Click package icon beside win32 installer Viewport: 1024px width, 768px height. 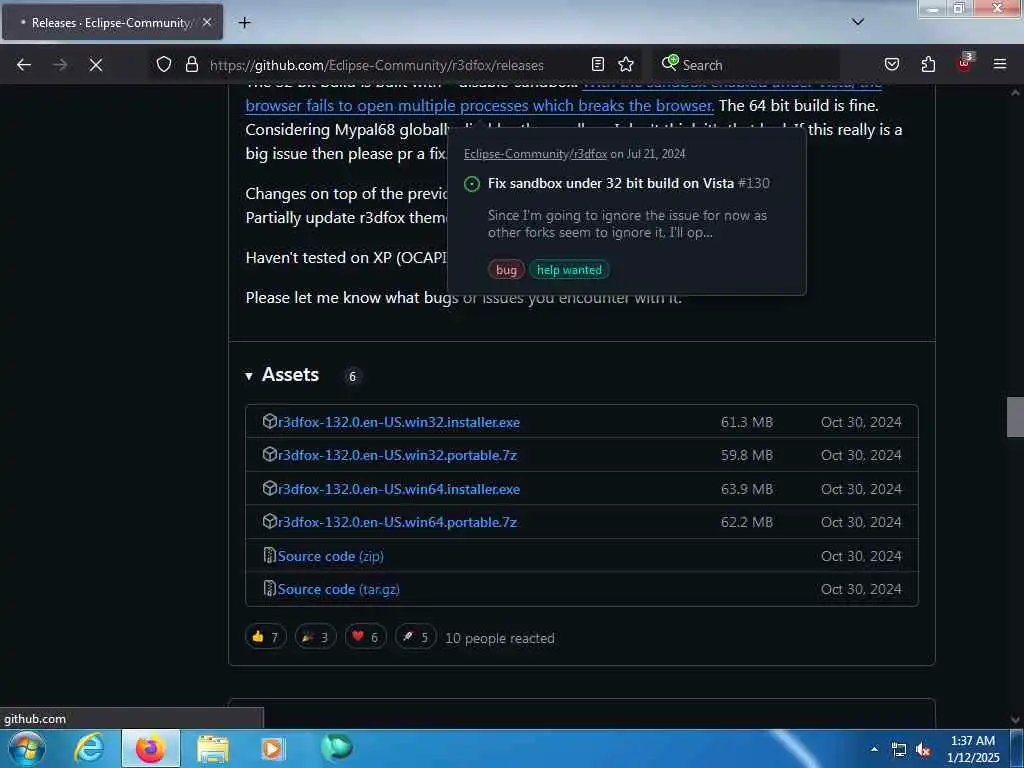270,421
